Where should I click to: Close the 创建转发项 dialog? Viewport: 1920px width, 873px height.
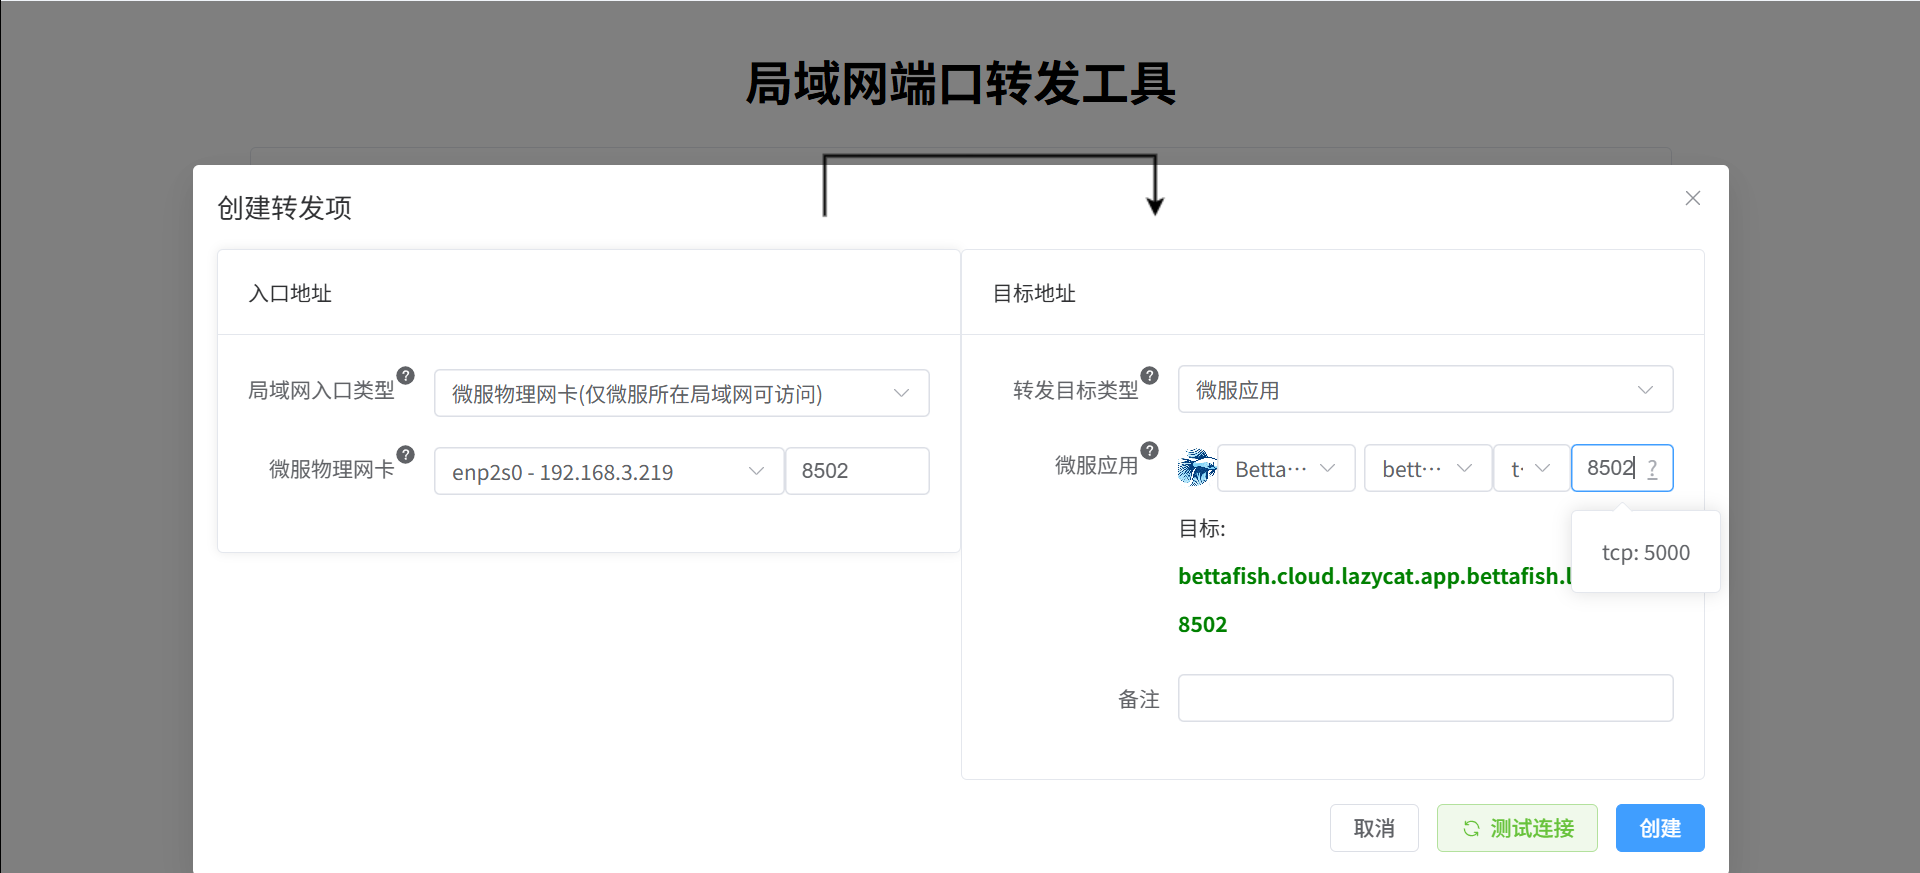(x=1692, y=198)
